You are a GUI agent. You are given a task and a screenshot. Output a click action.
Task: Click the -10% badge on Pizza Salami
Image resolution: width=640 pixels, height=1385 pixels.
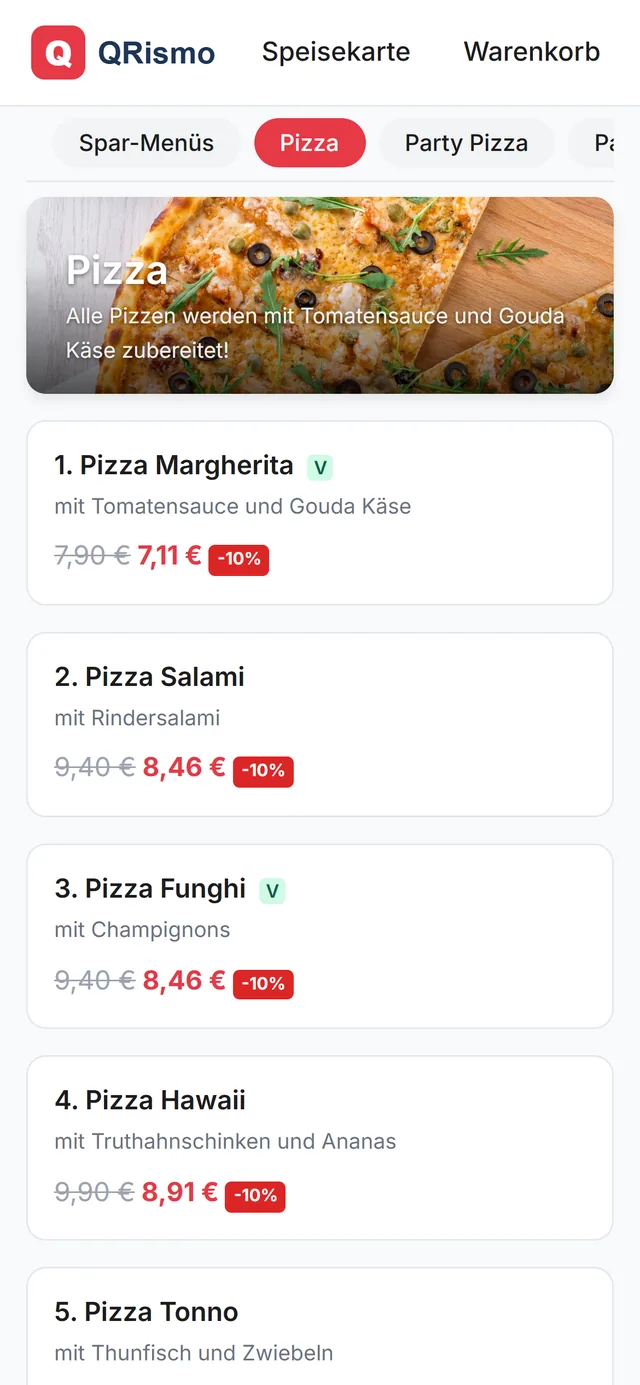tap(263, 771)
